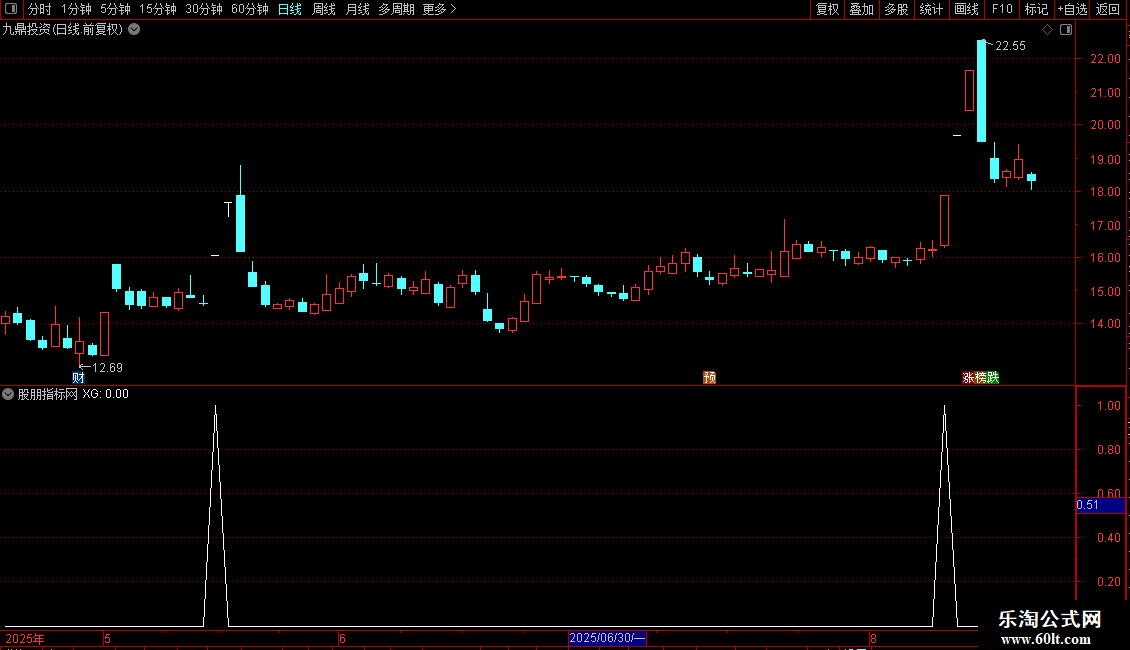Click the 预 forecast marker

710,378
